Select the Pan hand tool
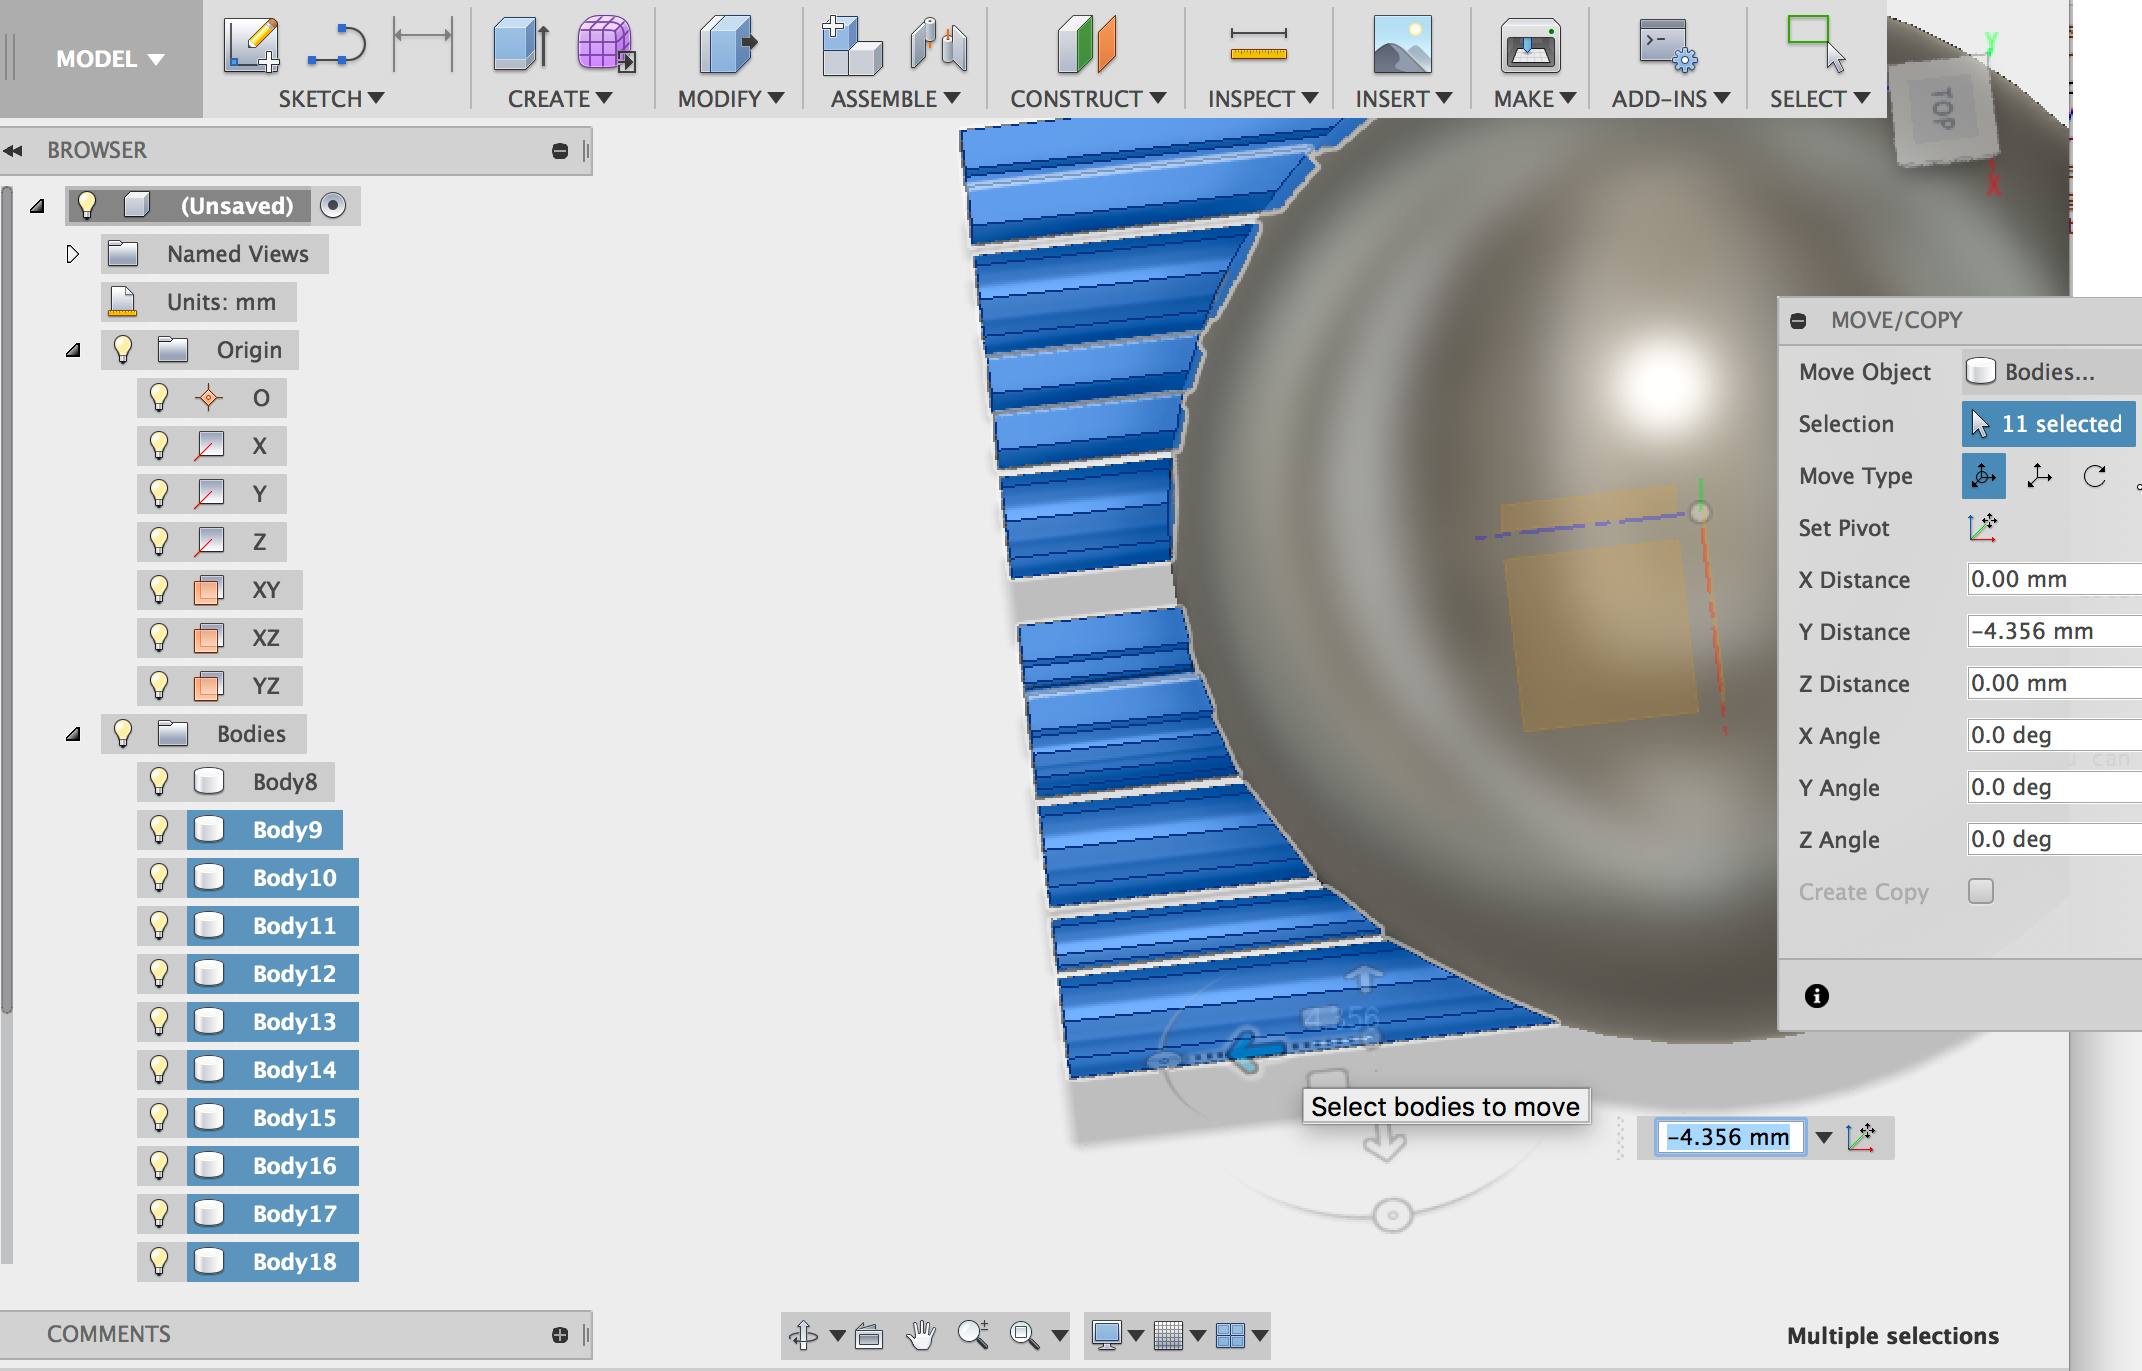The image size is (2142, 1371). coord(921,1335)
